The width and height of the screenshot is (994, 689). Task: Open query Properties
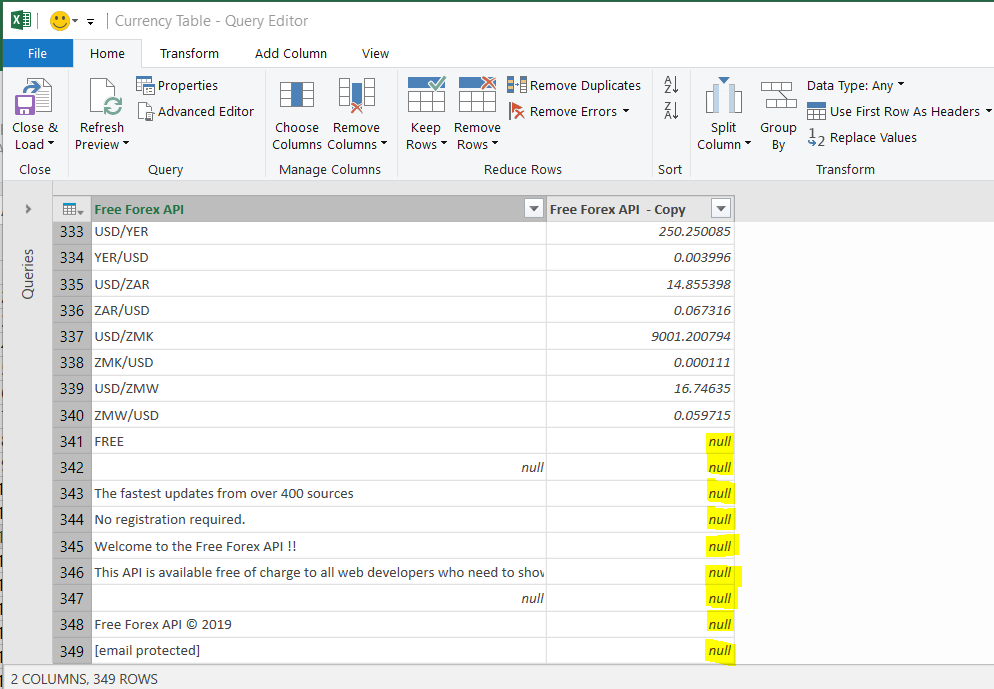tap(177, 85)
